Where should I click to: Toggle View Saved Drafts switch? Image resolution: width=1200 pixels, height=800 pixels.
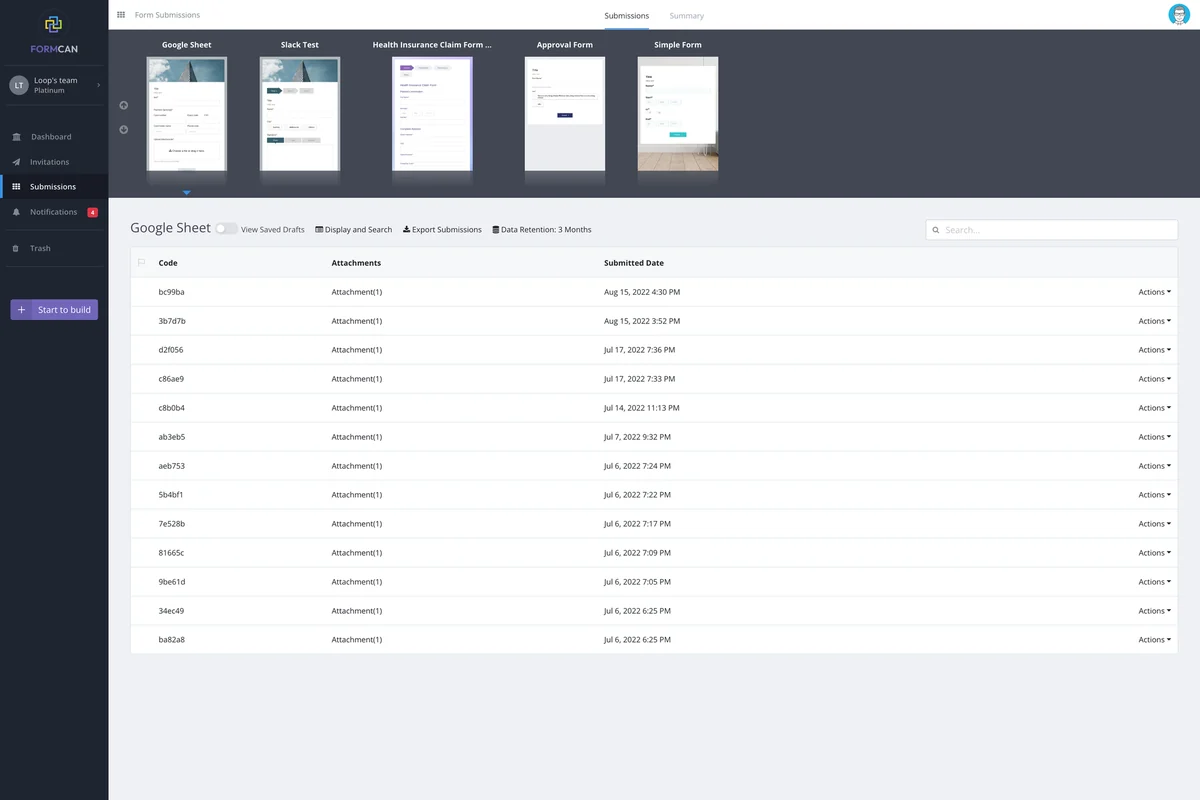[x=227, y=229]
